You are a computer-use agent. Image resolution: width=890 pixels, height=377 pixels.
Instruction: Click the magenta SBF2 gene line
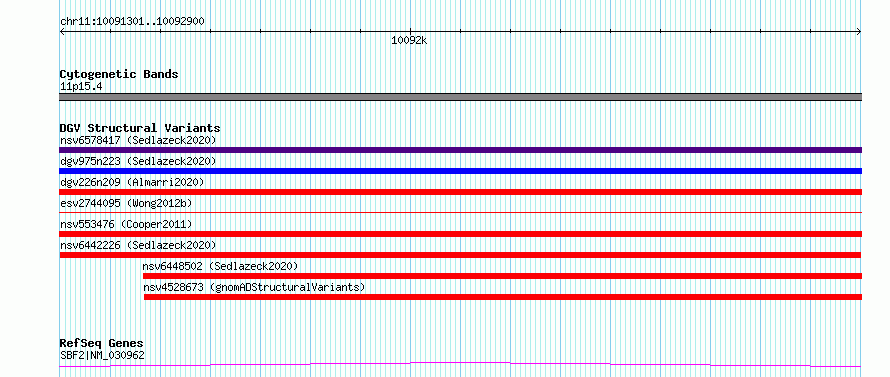[x=460, y=364]
